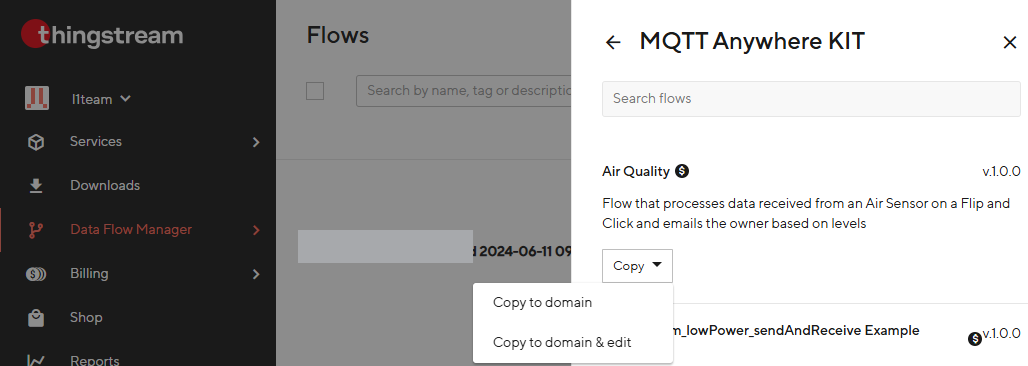Click the Data Flow Manager branch icon
This screenshot has width=1028, height=366.
pos(36,230)
